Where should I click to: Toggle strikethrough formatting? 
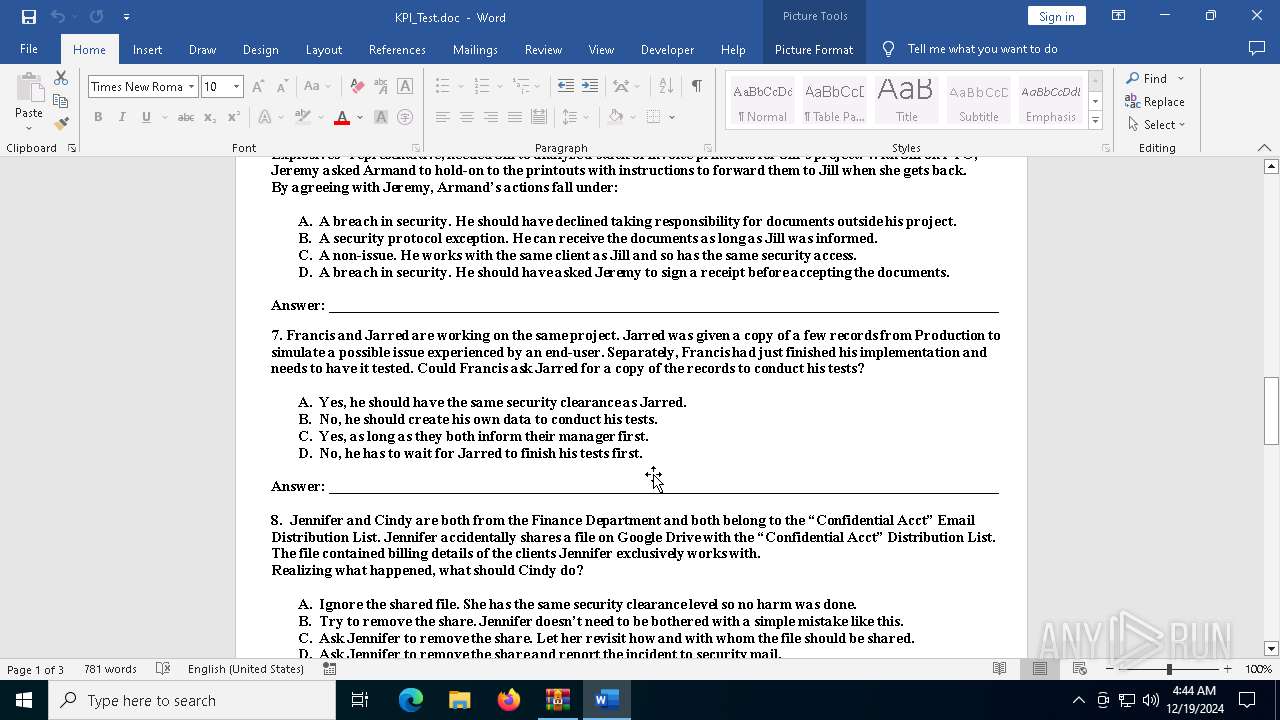(x=185, y=117)
